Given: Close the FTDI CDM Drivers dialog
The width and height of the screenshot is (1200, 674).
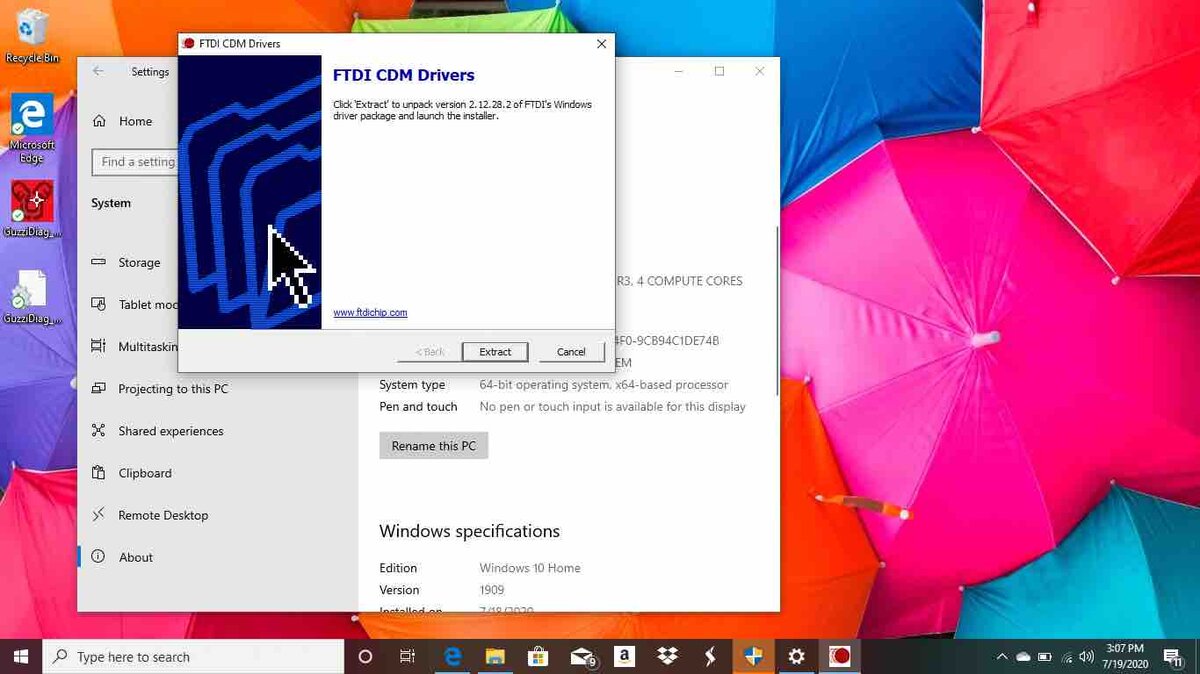Looking at the screenshot, I should click(x=601, y=44).
